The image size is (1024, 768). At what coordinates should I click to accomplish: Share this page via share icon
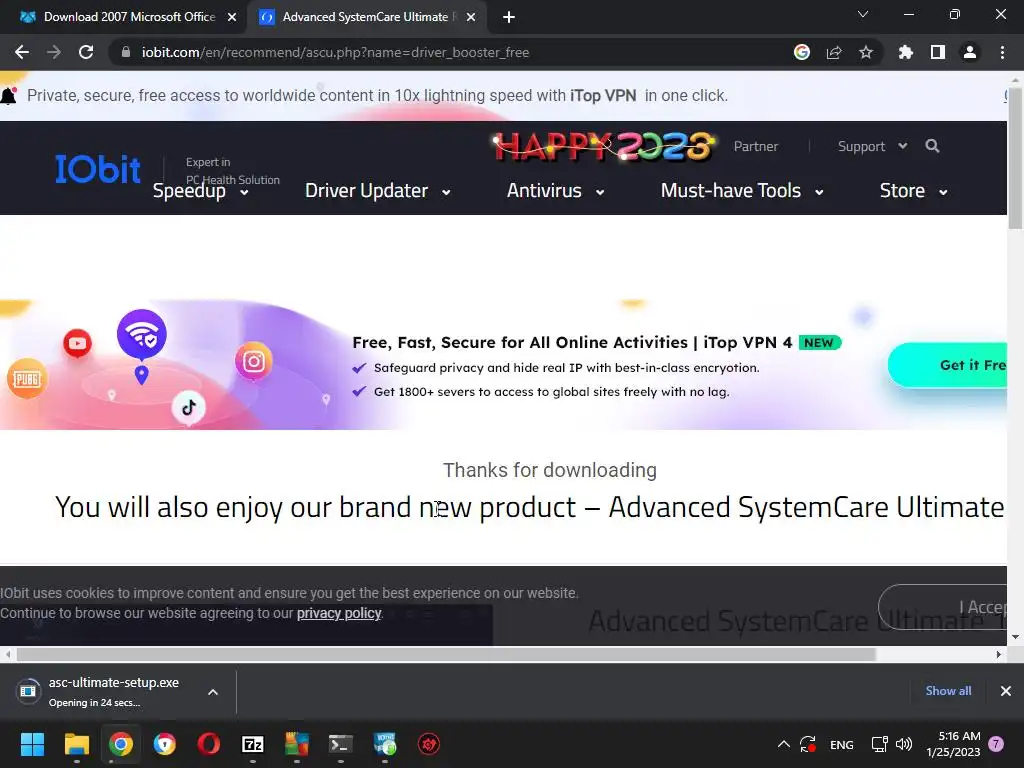pyautogui.click(x=834, y=52)
